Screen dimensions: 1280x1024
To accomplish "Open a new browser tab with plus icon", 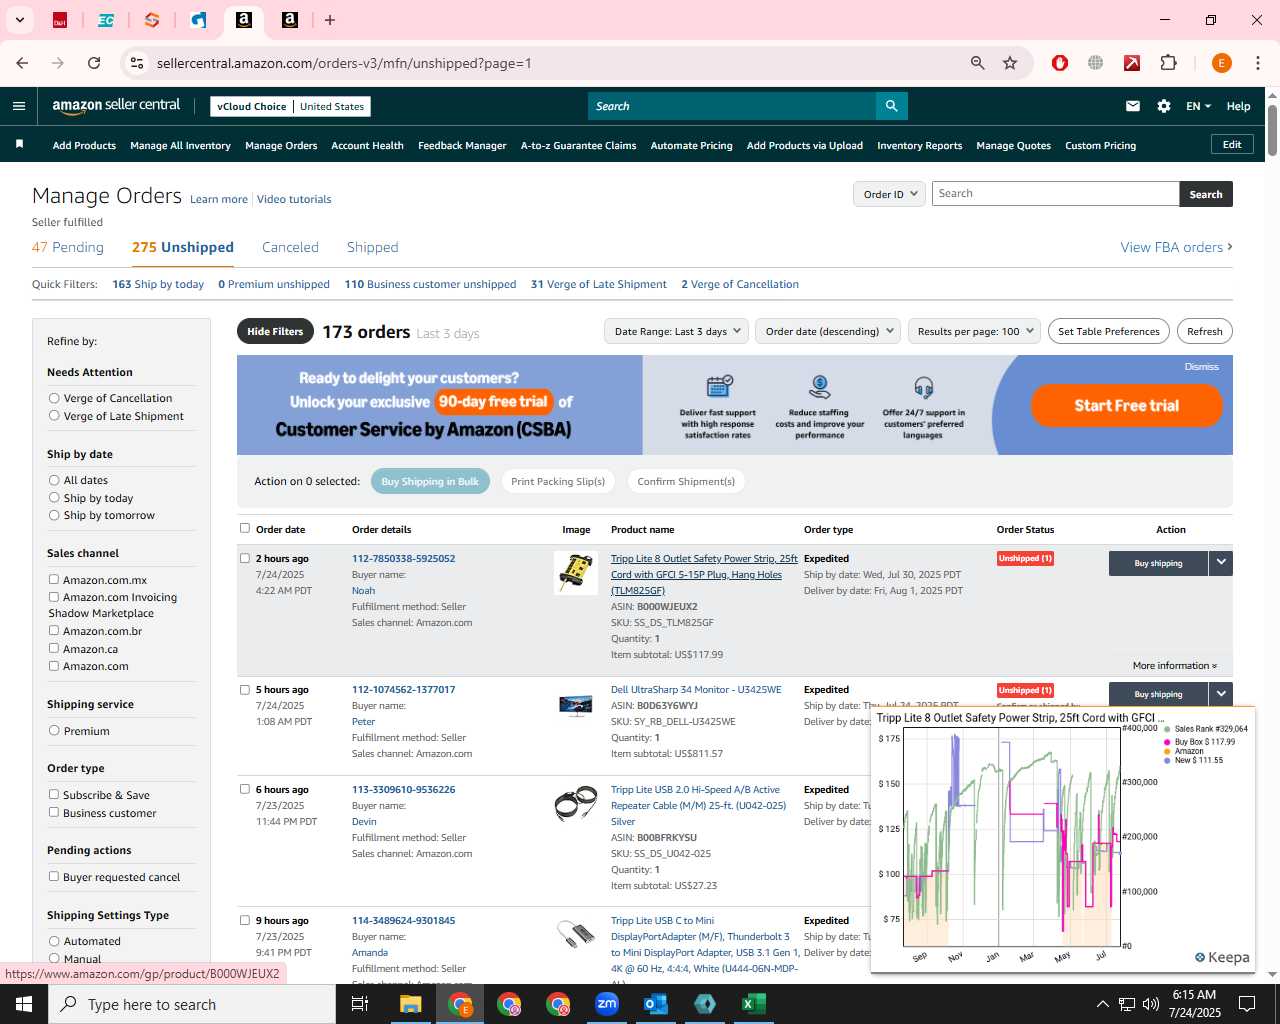I will (x=330, y=20).
